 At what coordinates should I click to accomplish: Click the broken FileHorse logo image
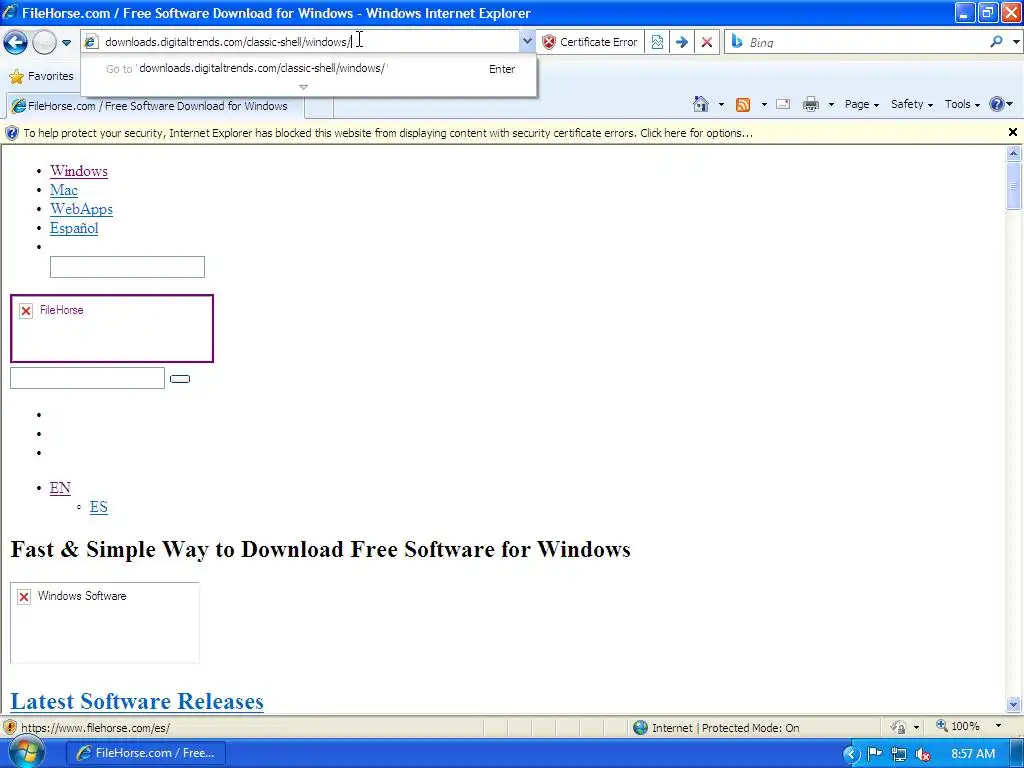pyautogui.click(x=112, y=328)
